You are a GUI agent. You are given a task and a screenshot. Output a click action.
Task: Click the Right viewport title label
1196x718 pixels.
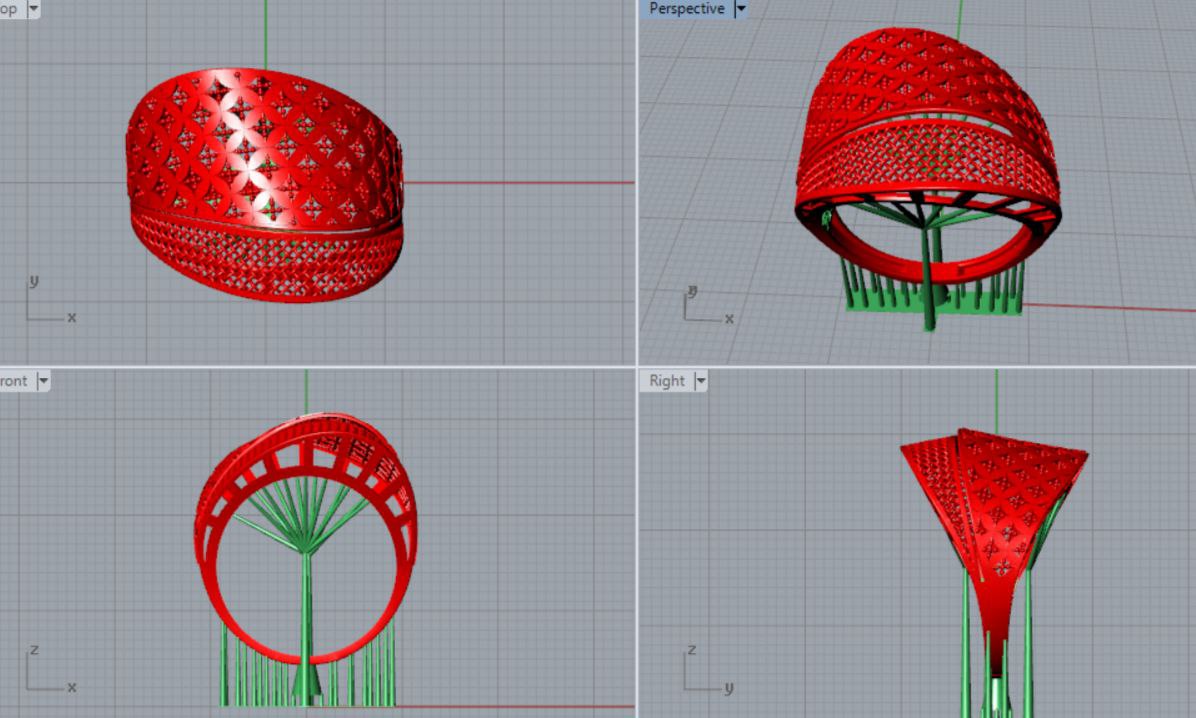[667, 381]
